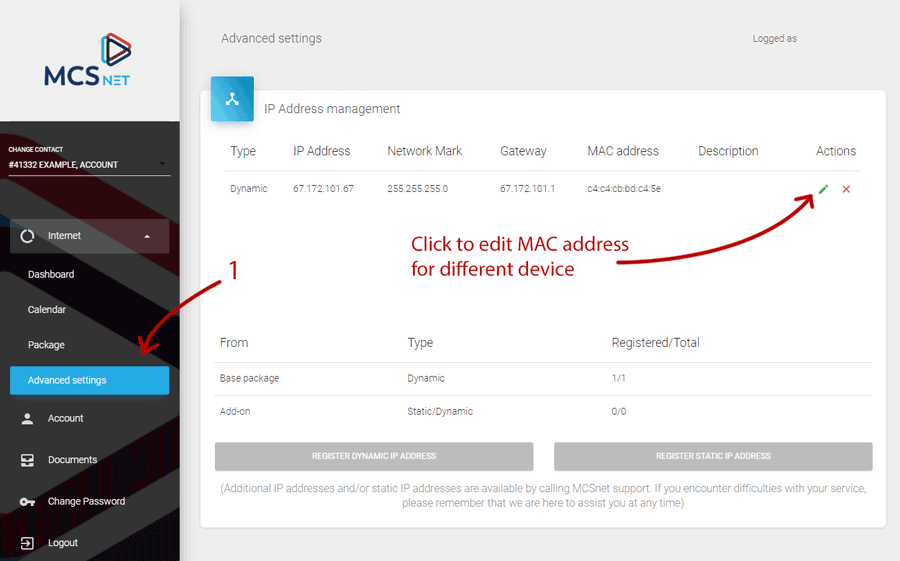Click the Internet circle icon
This screenshot has height=561, width=900.
(28, 236)
